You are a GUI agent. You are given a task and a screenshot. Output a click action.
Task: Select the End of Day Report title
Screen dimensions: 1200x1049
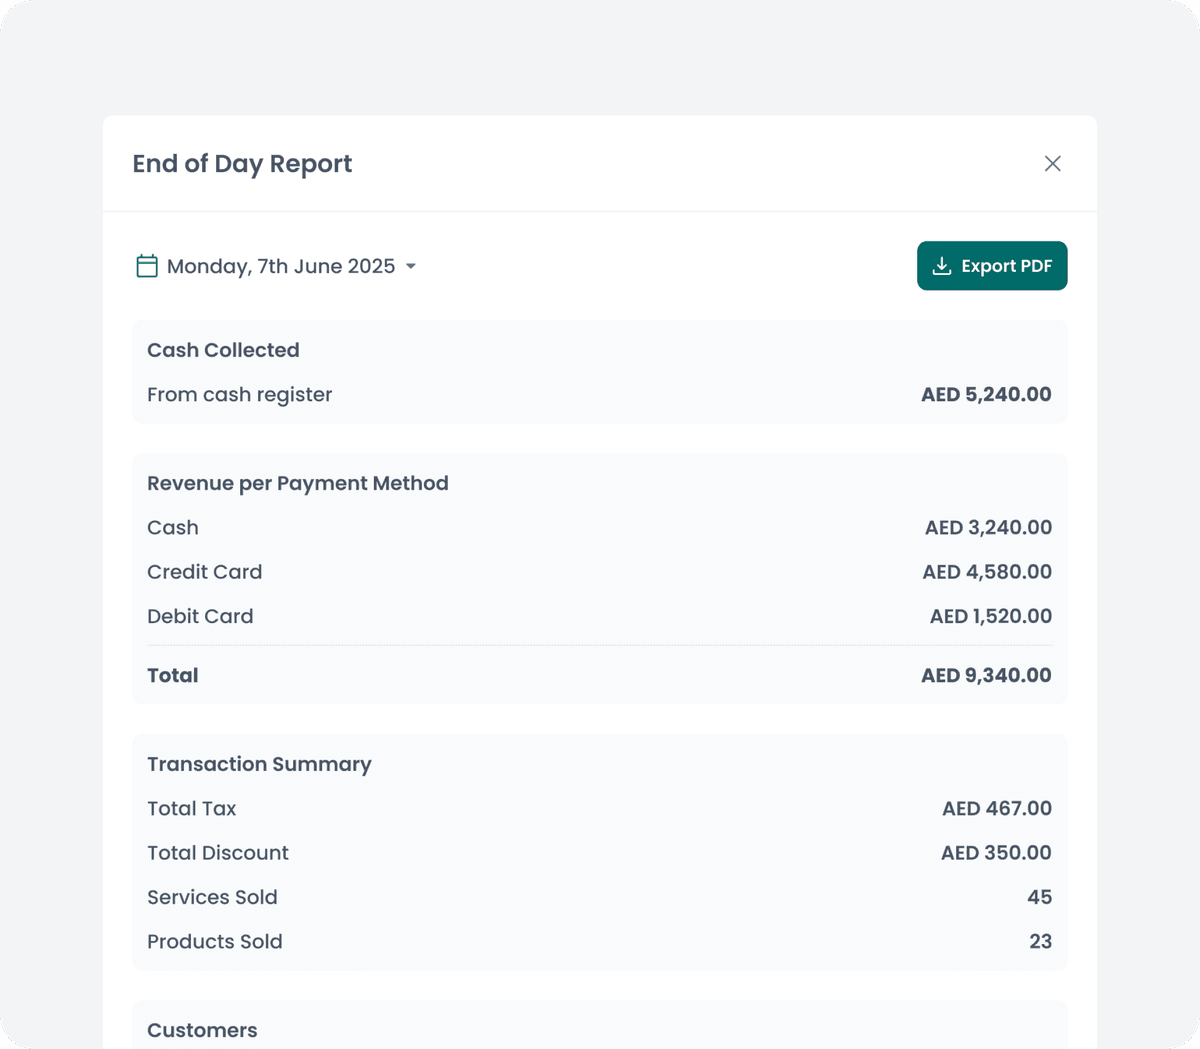242,163
